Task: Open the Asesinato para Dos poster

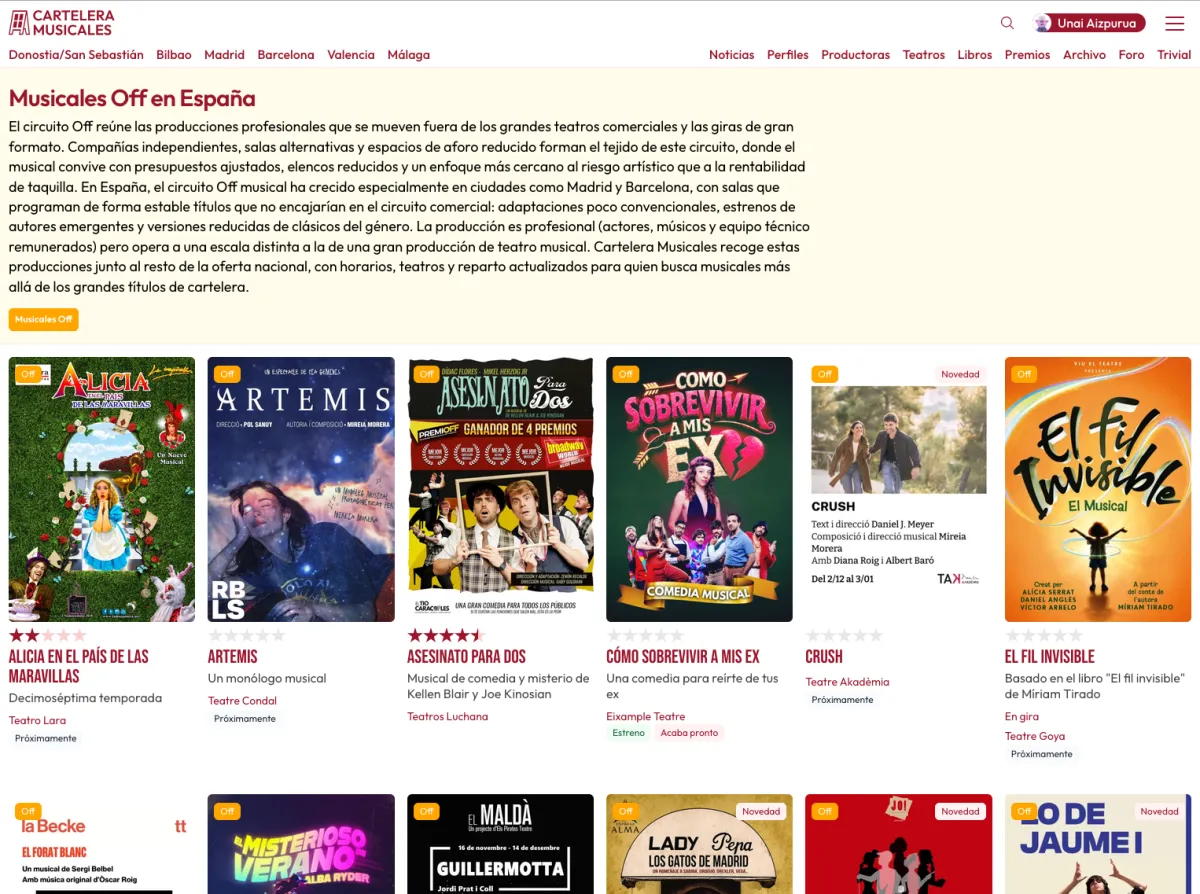Action: pyautogui.click(x=500, y=489)
